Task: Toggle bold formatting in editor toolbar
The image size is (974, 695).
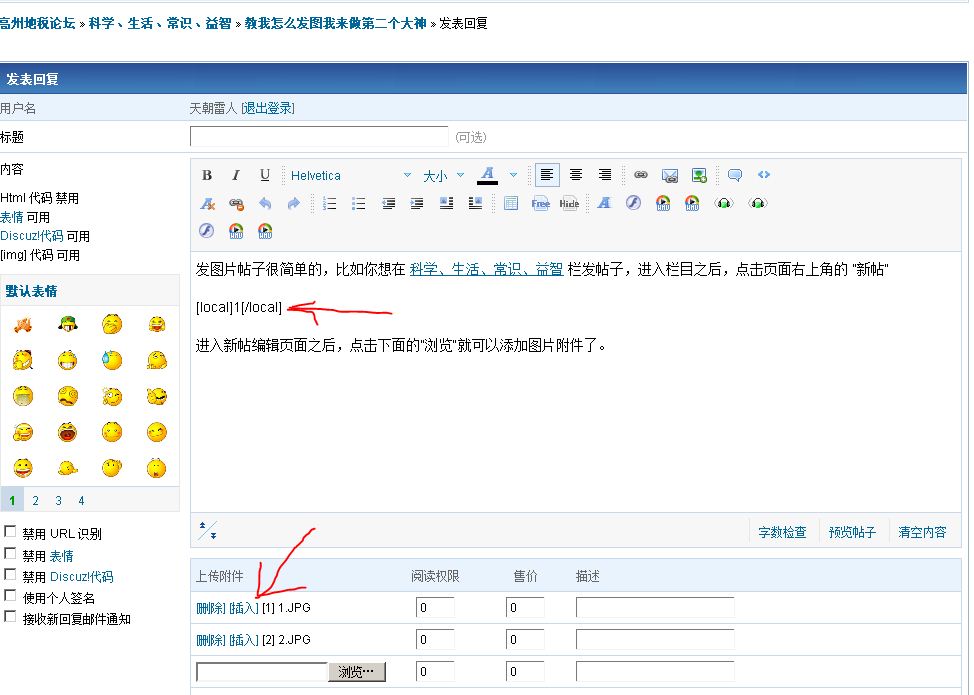Action: (207, 175)
